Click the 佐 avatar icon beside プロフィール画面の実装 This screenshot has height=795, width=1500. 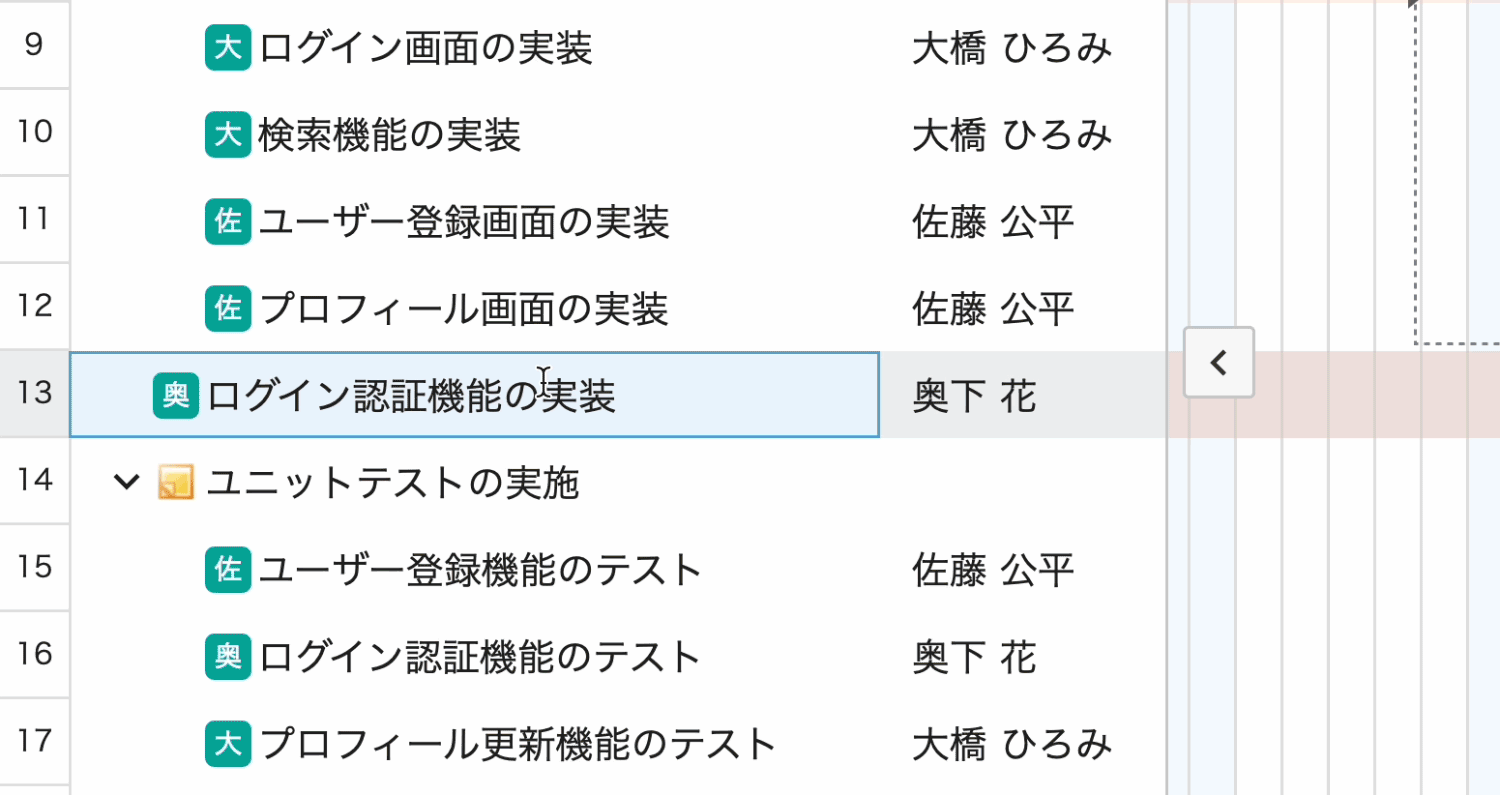pos(228,309)
